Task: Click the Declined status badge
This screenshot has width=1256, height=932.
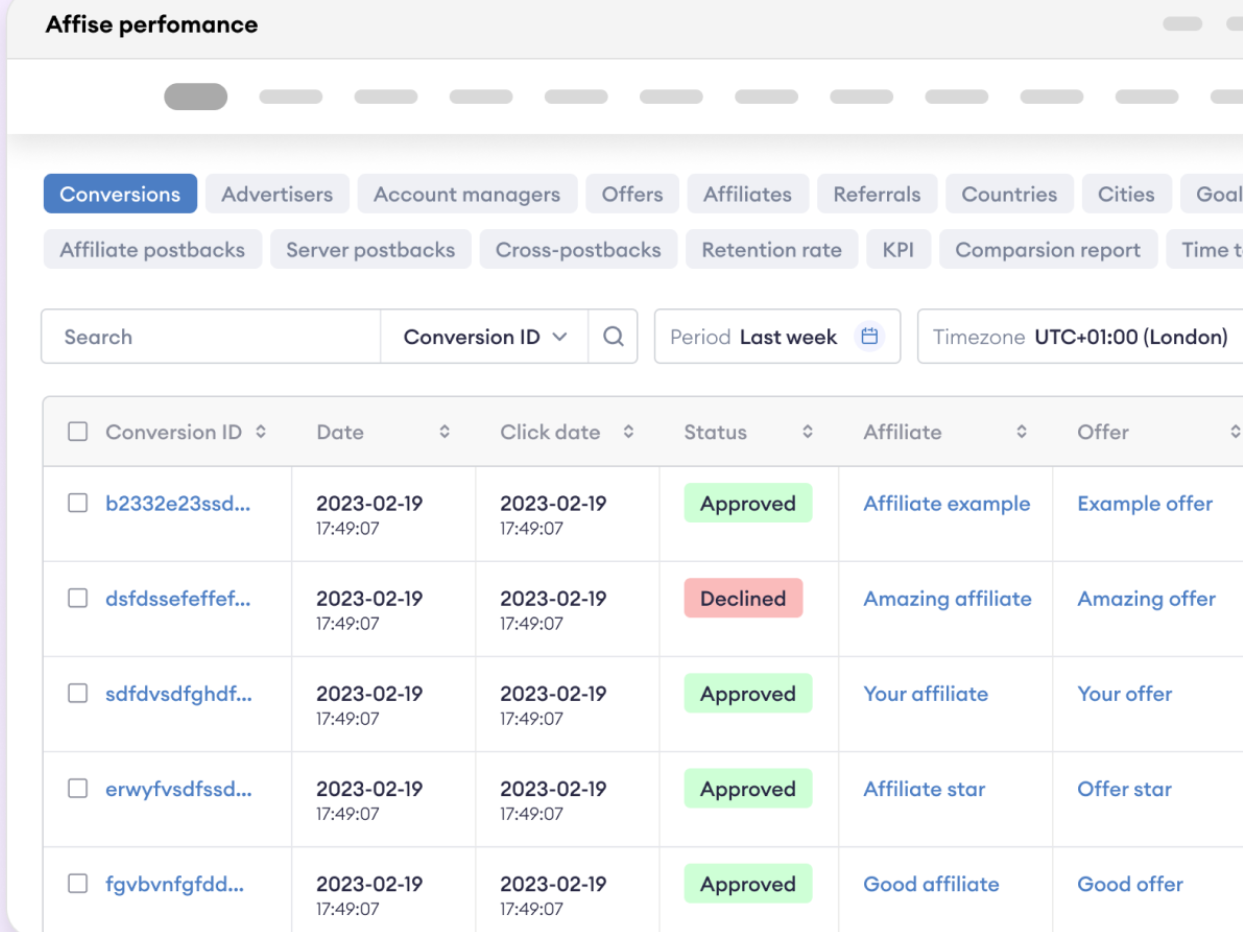Action: (x=743, y=599)
